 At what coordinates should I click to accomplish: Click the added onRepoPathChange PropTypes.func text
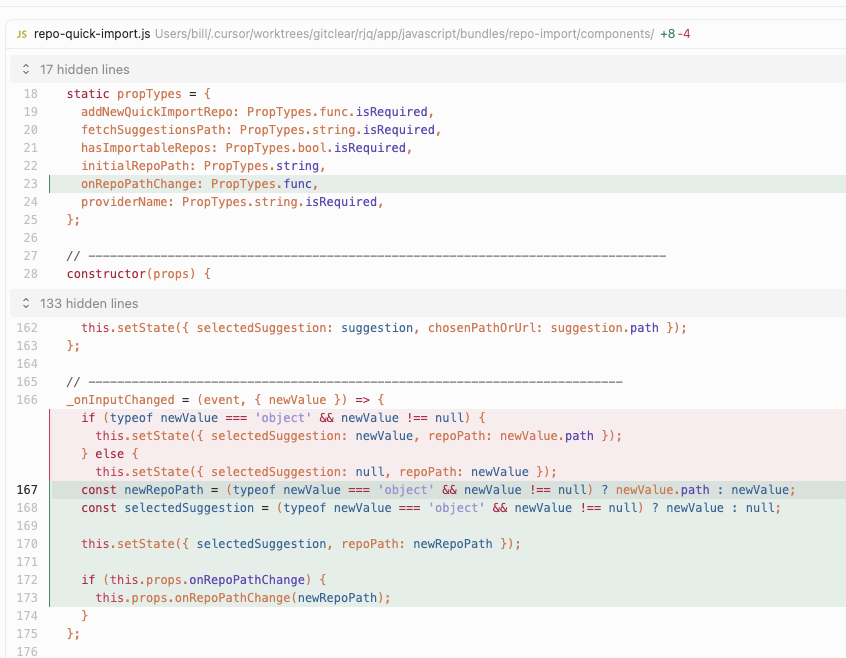(x=199, y=184)
